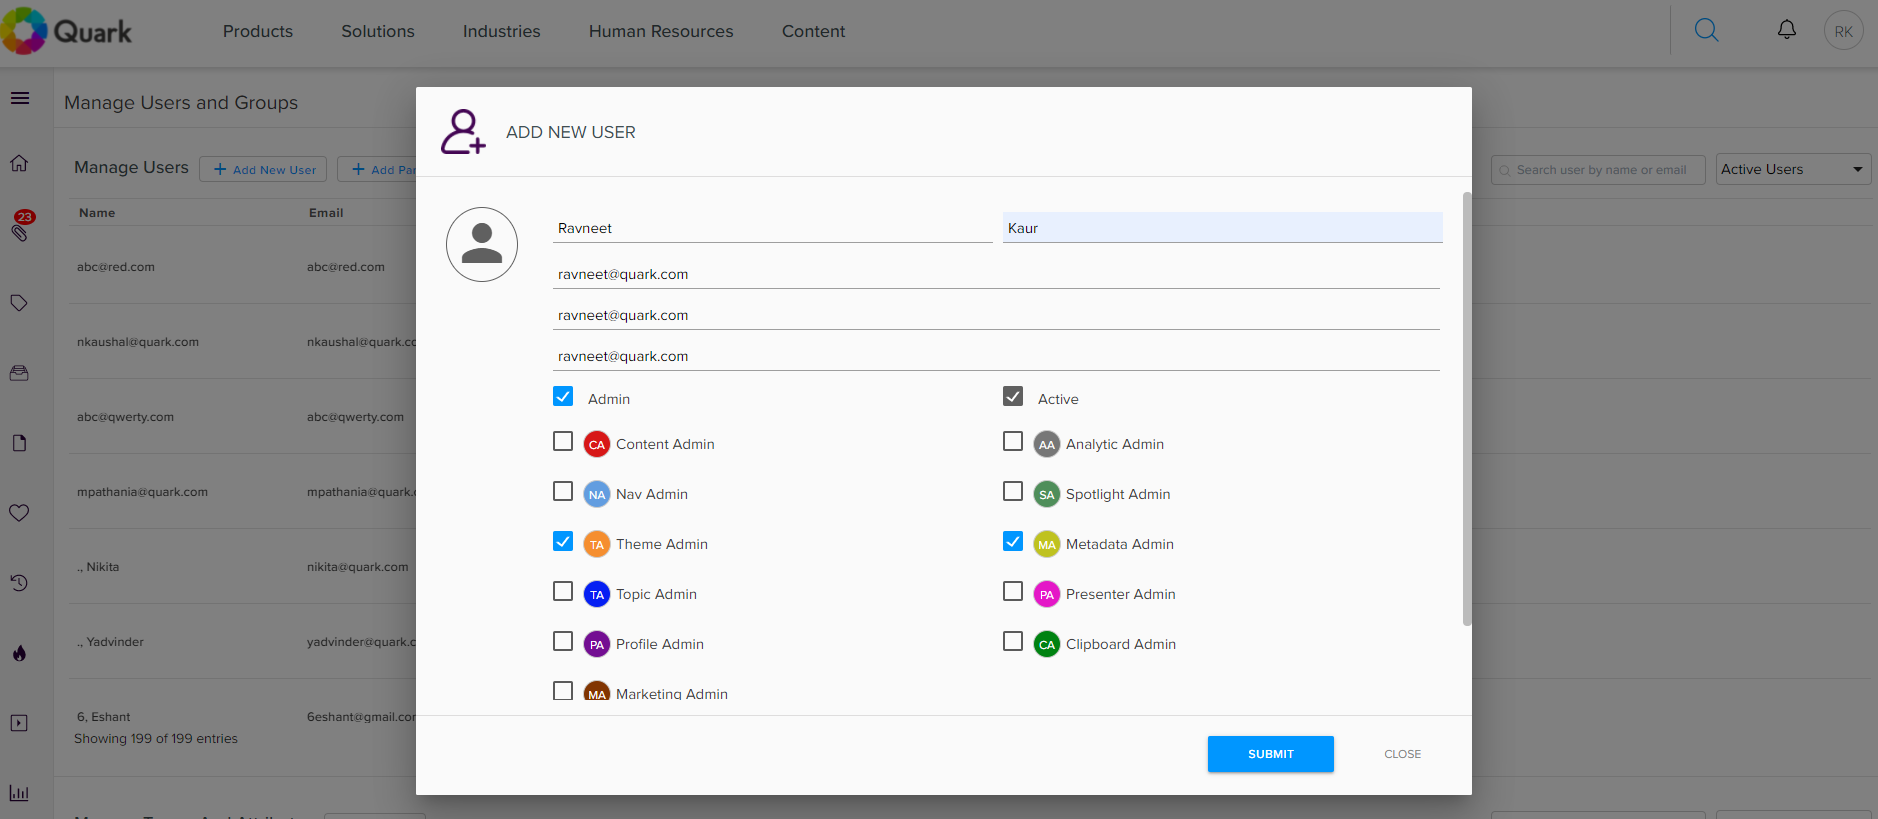1878x819 pixels.
Task: Open the Solutions menu
Action: click(378, 31)
